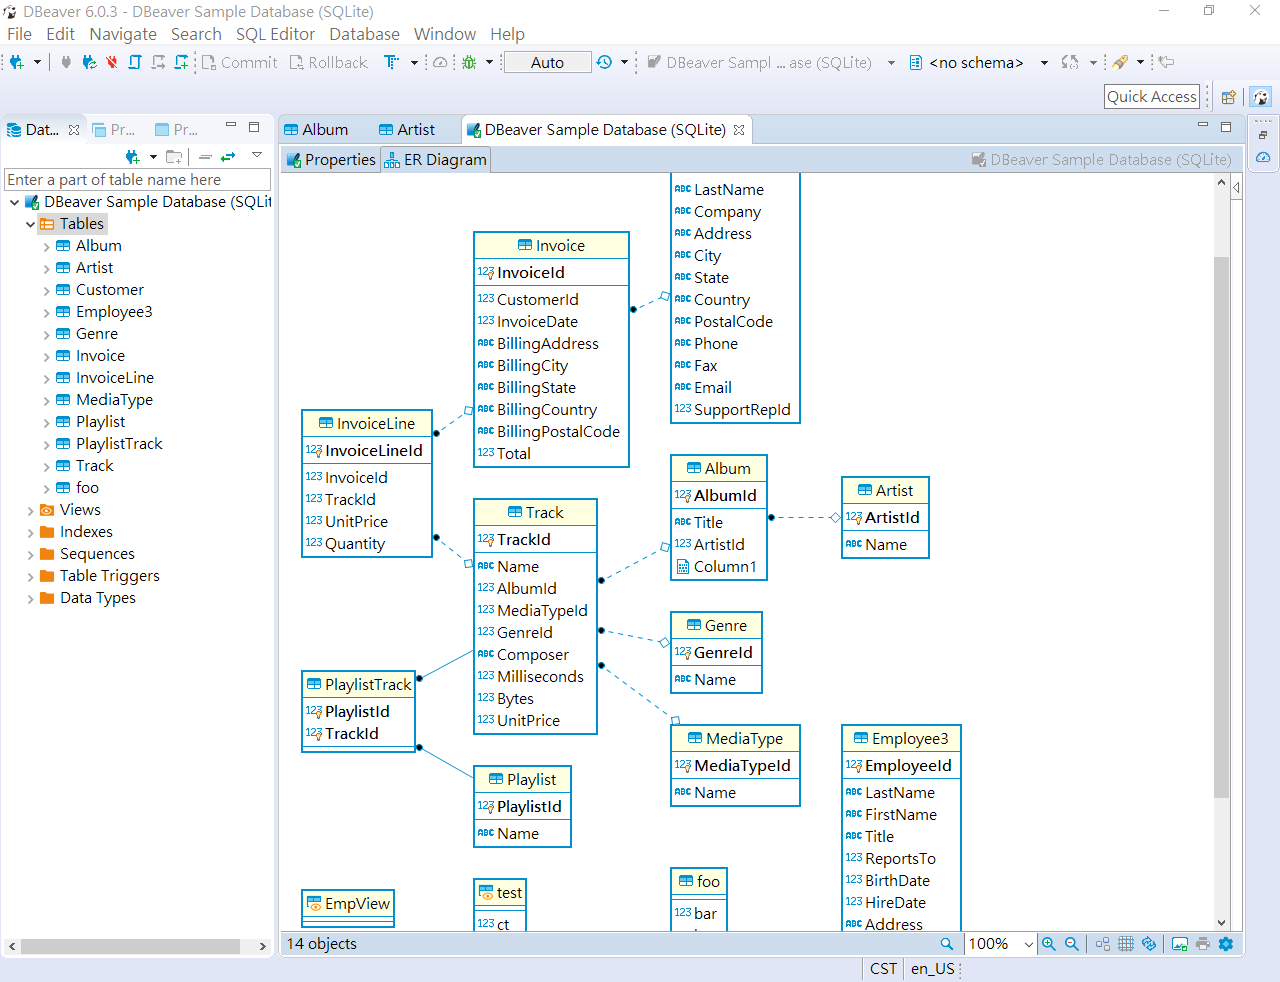The width and height of the screenshot is (1280, 982).
Task: Expand the Views folder
Action: point(30,510)
